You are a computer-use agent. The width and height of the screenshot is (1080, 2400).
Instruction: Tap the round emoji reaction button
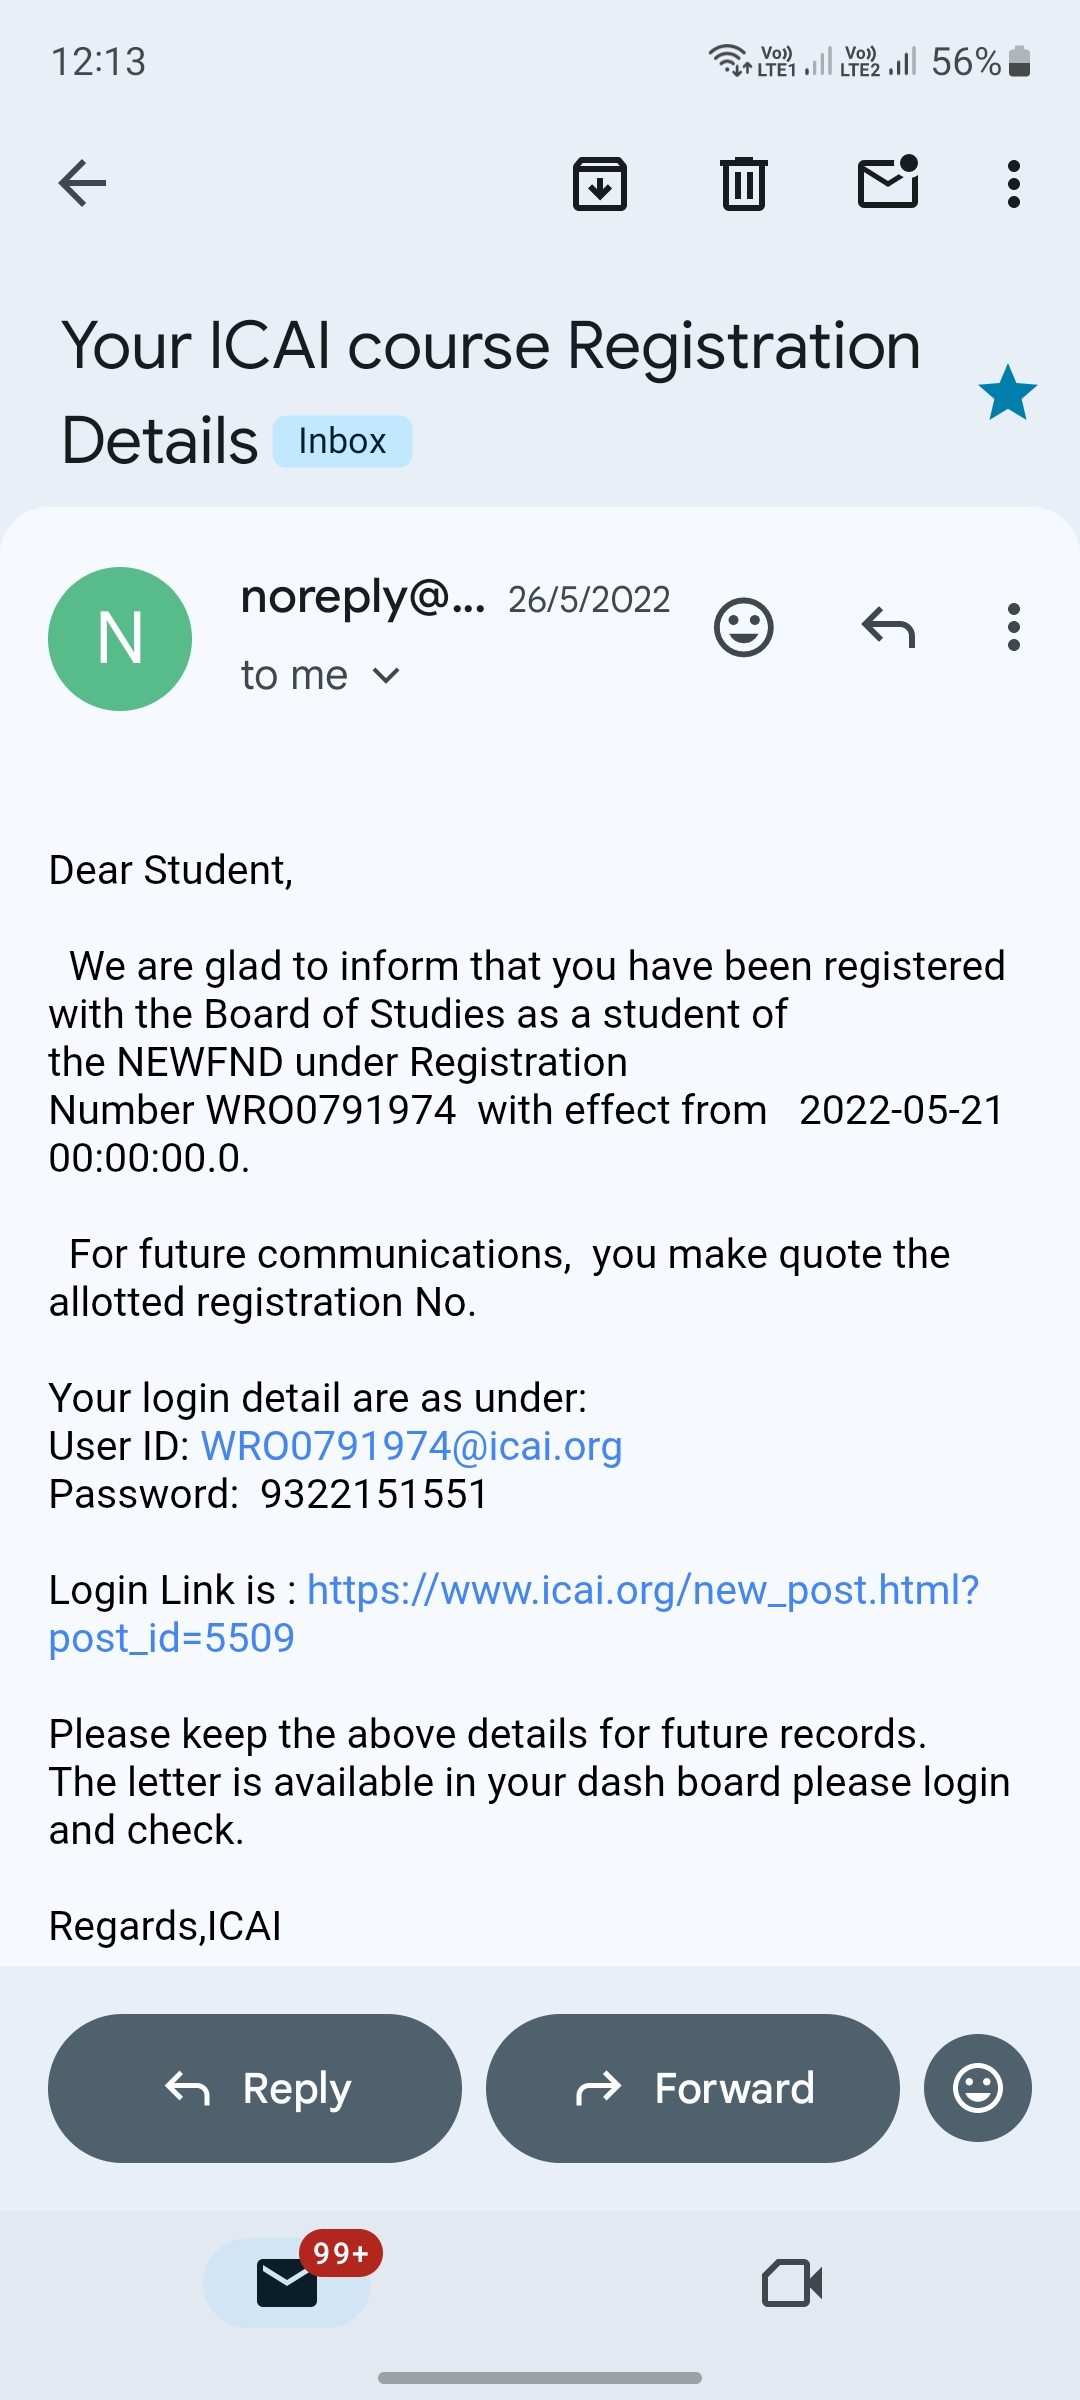(977, 2088)
